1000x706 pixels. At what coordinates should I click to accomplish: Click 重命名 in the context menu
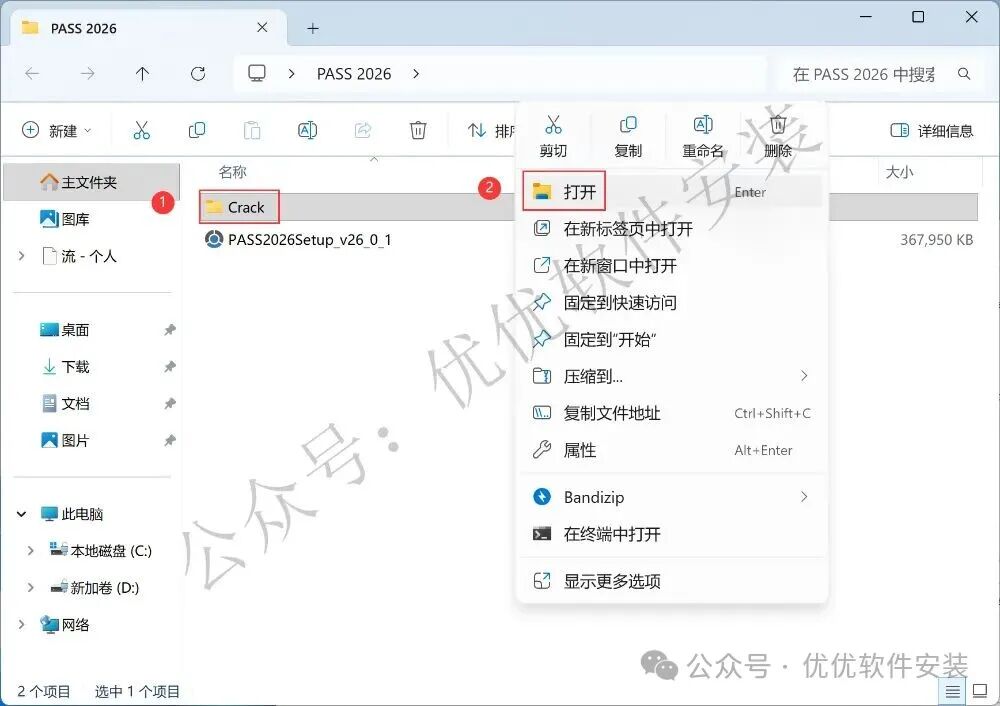click(703, 136)
